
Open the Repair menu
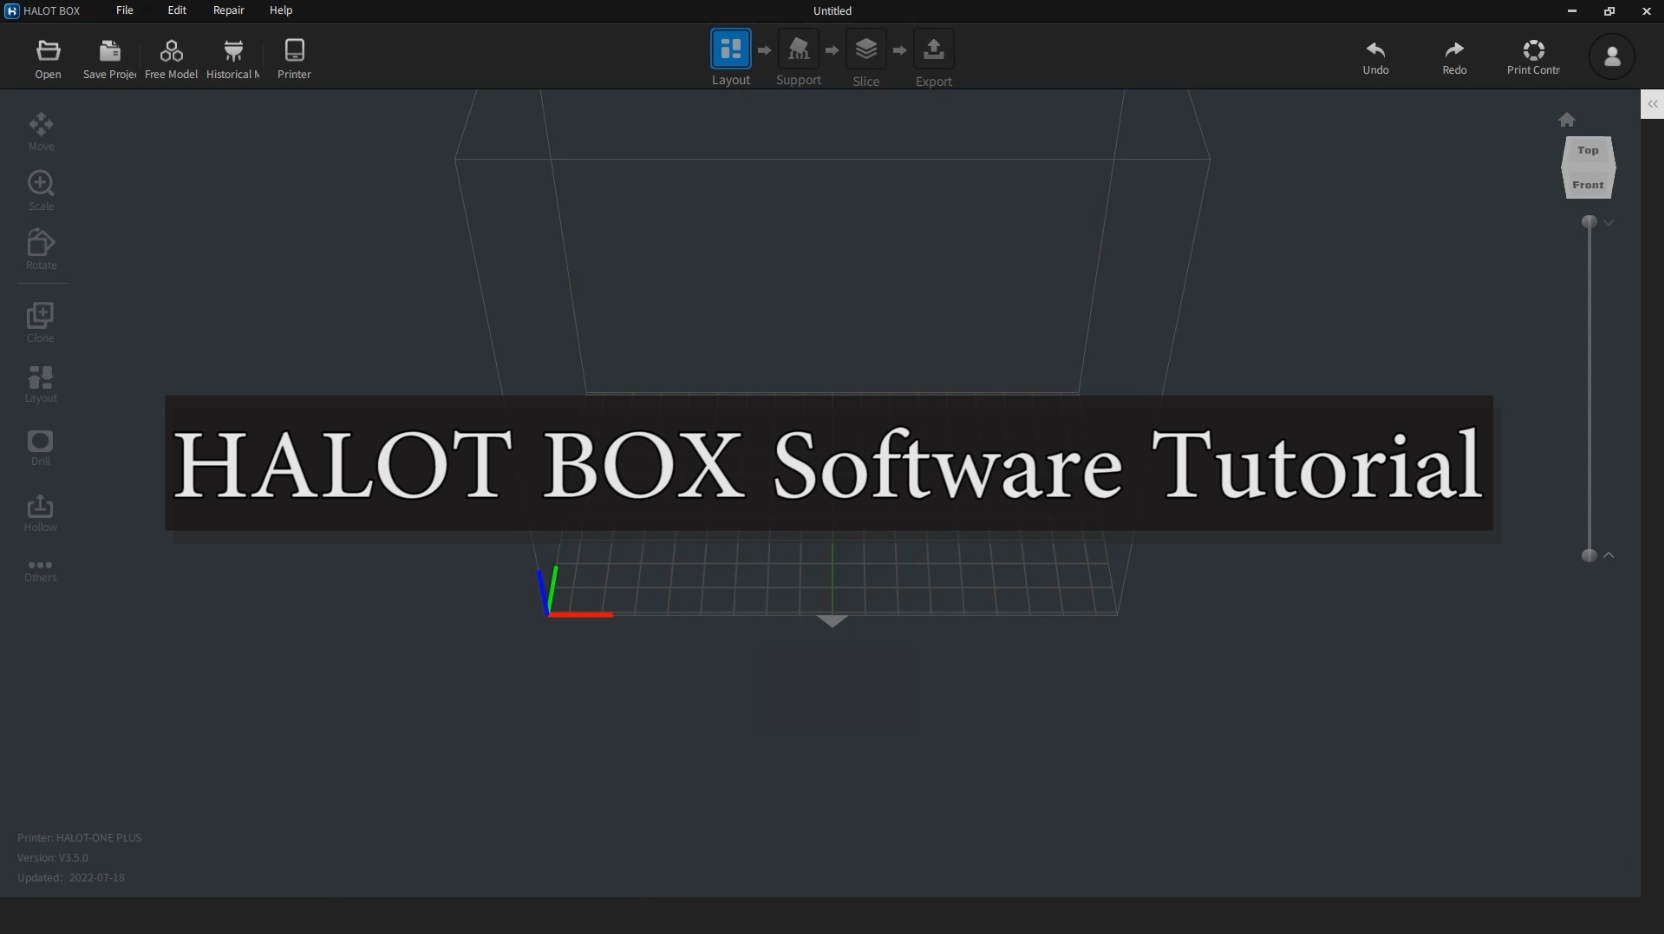228,11
